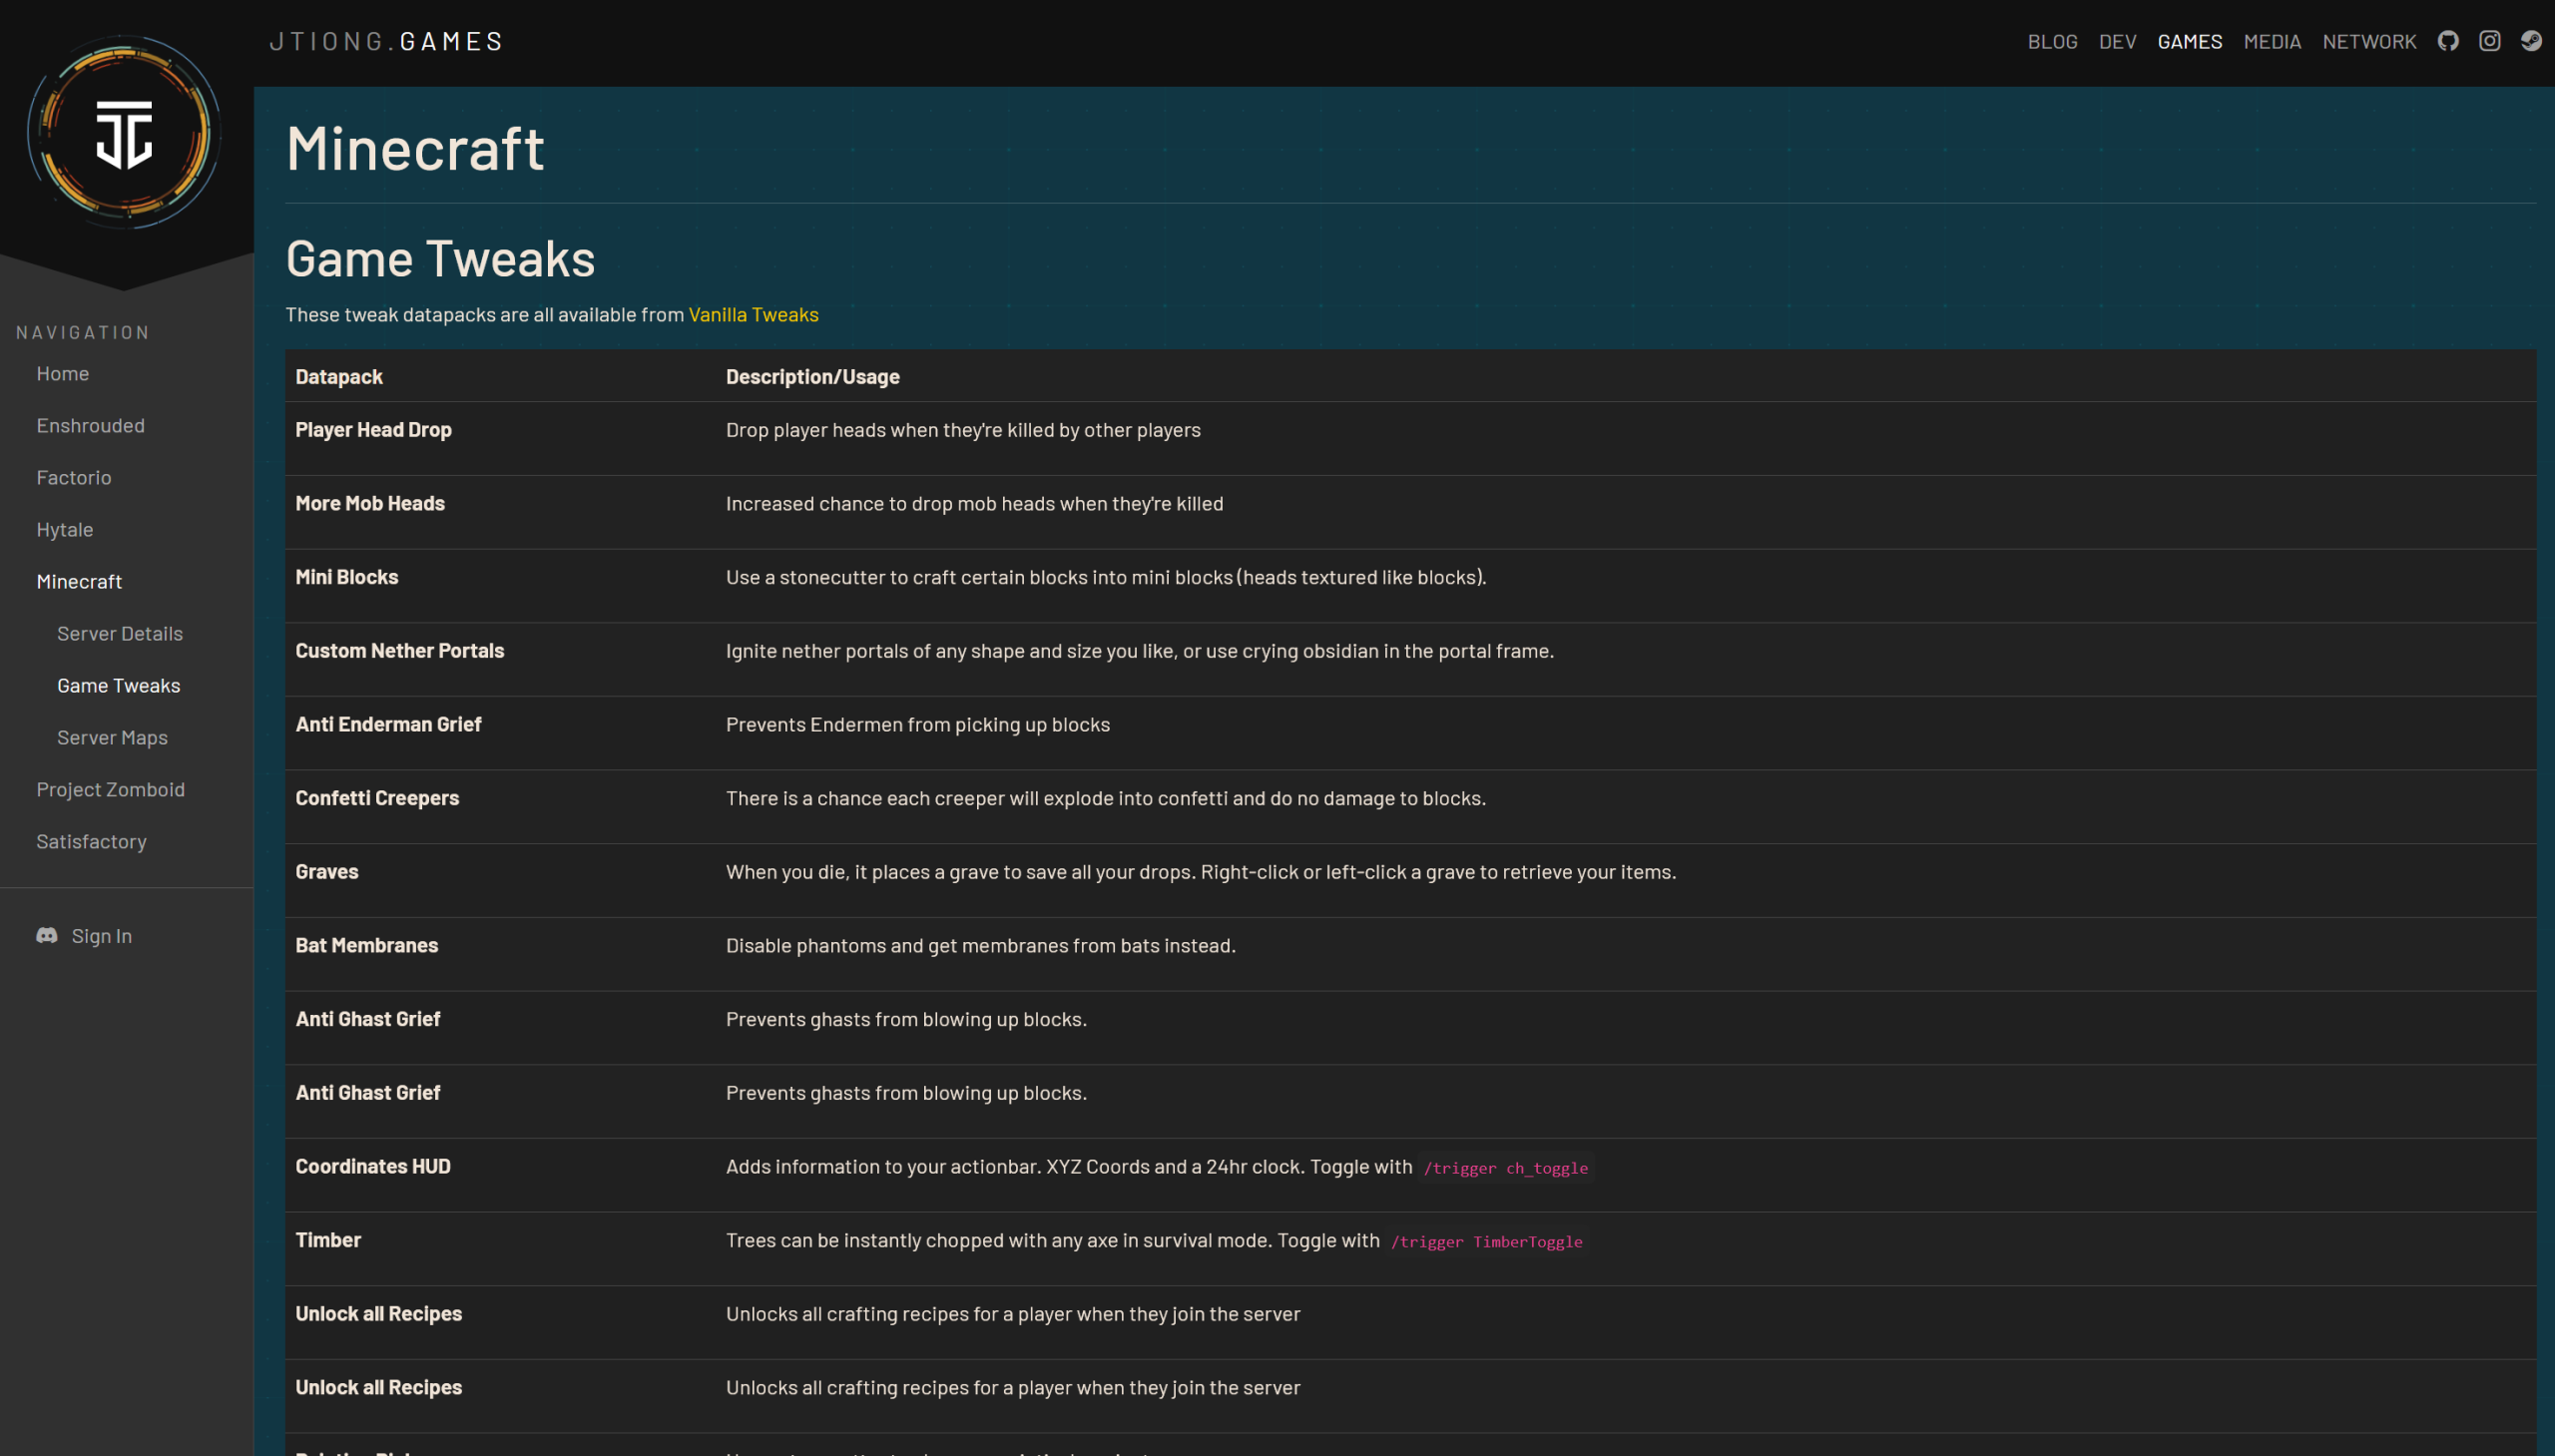This screenshot has height=1456, width=2555.
Task: Open the Instagram icon link
Action: [2489, 41]
